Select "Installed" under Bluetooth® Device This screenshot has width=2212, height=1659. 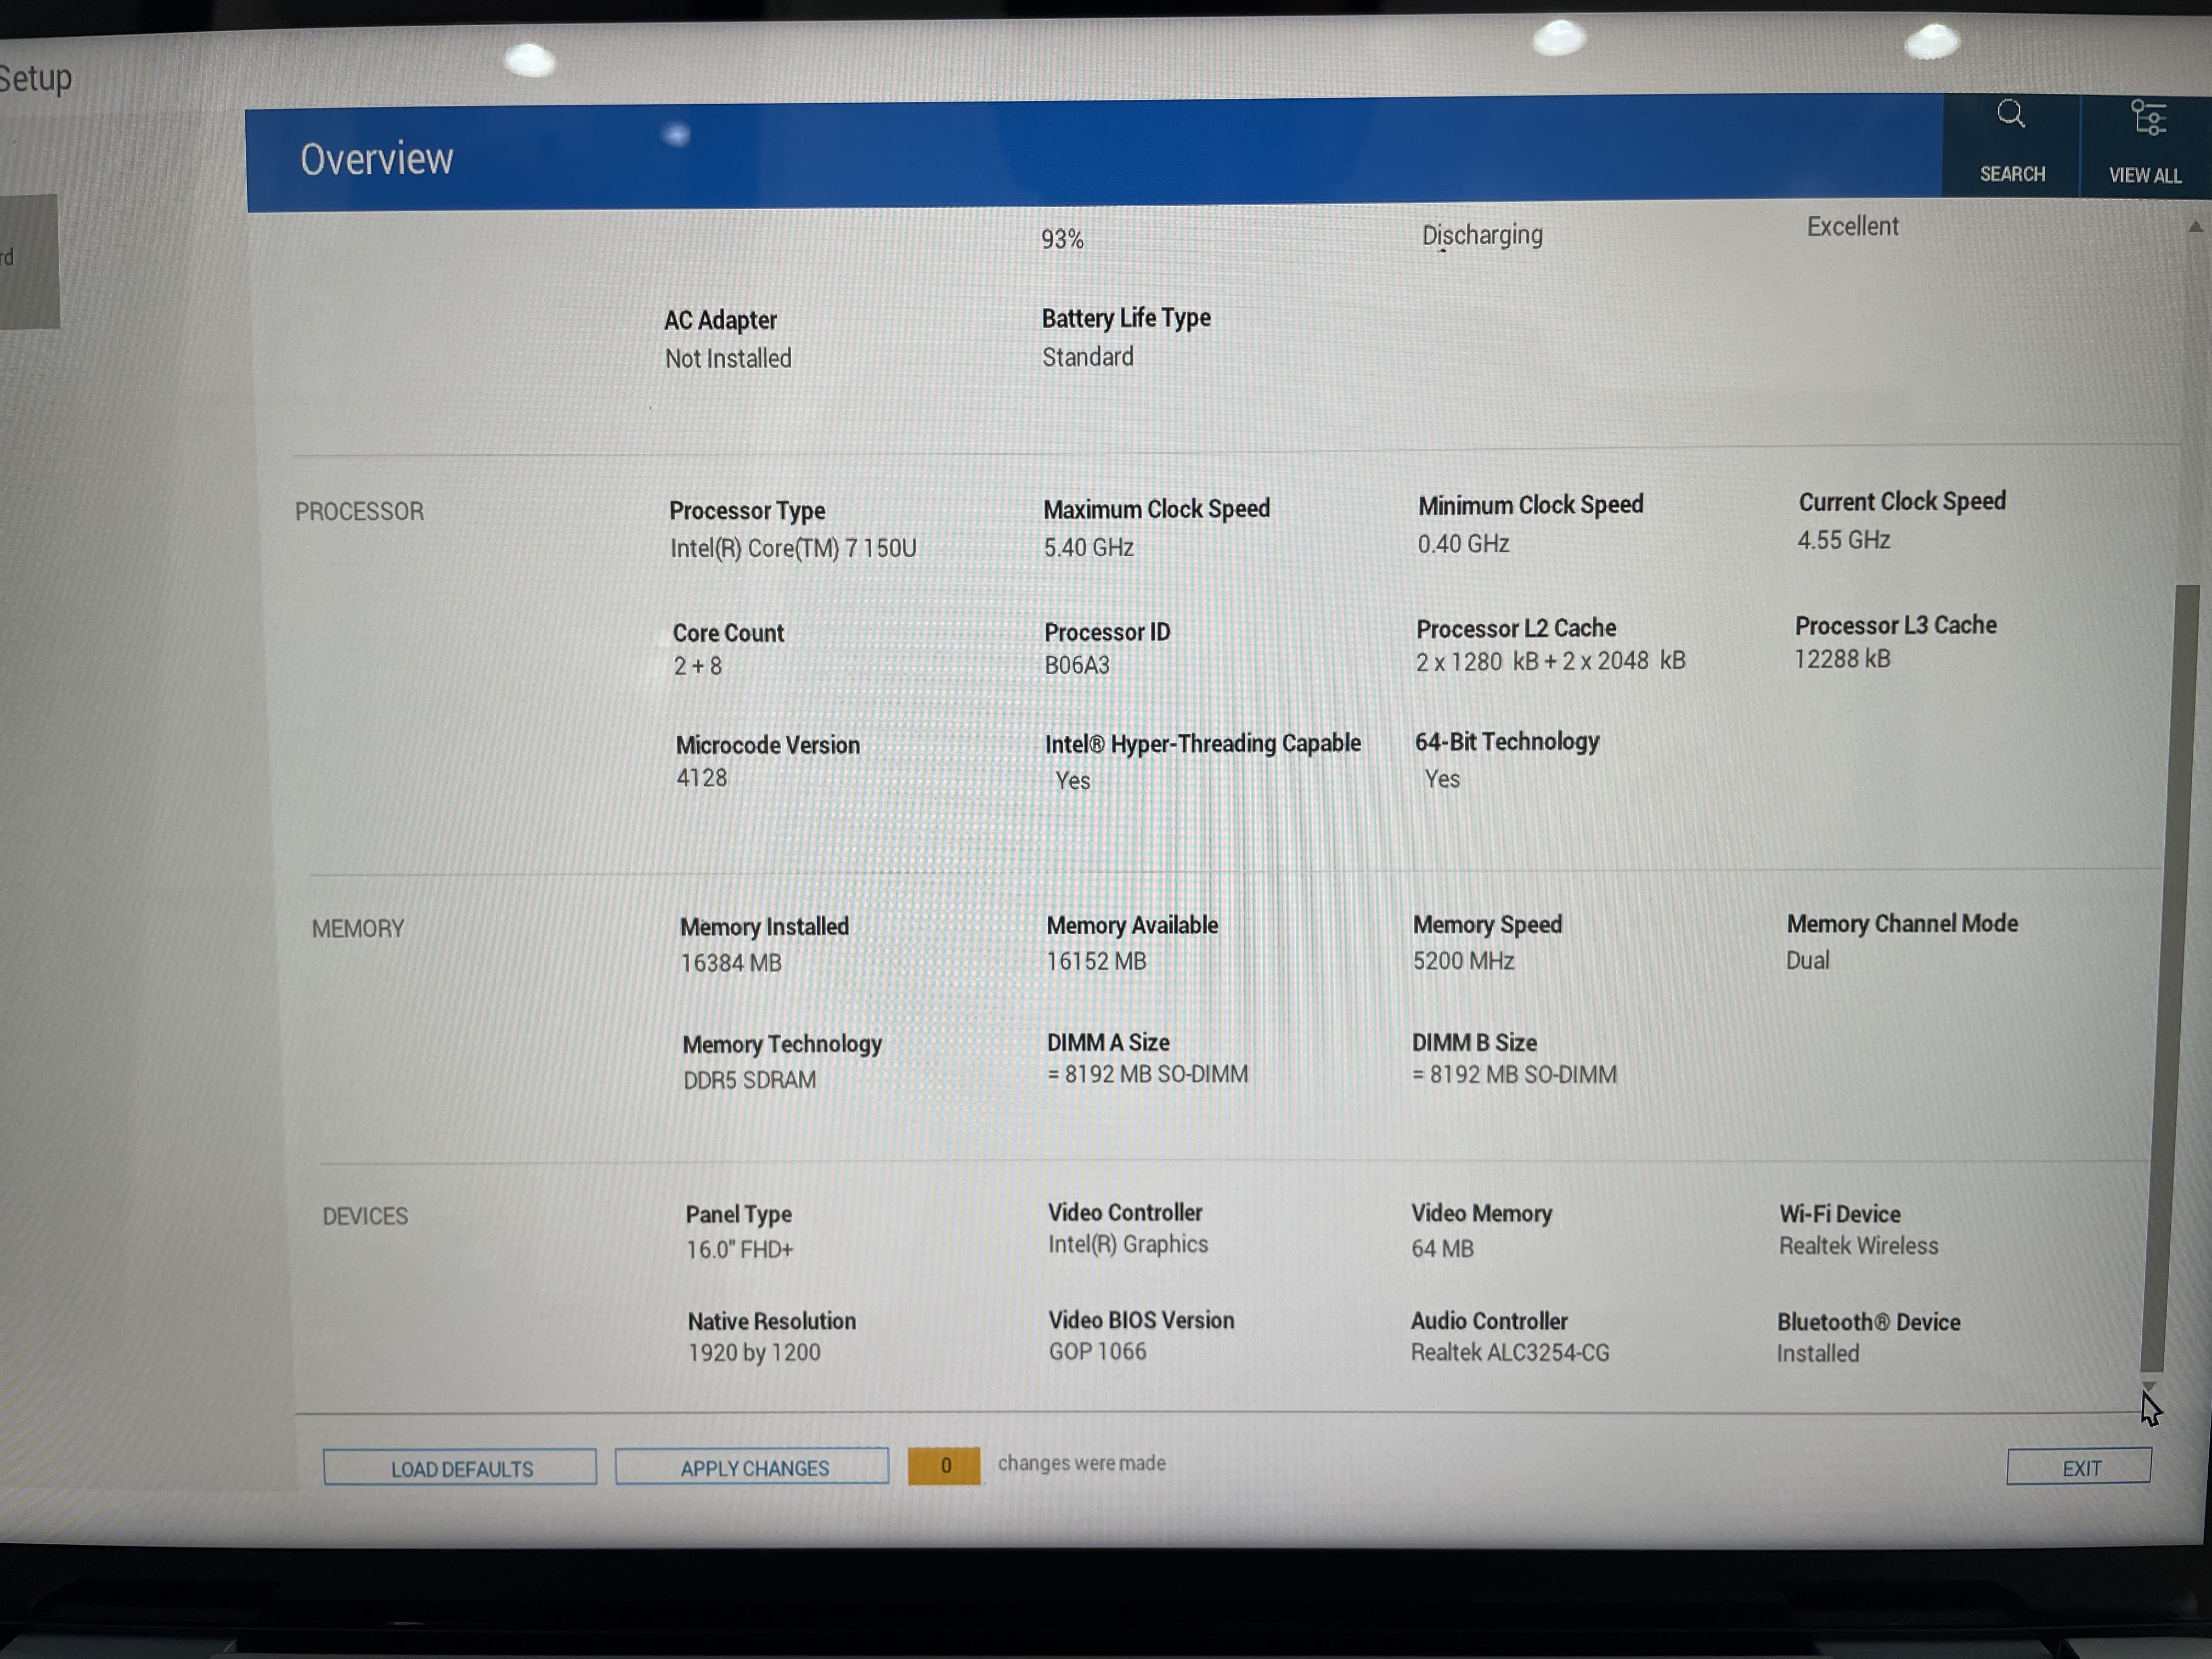pos(1817,1353)
